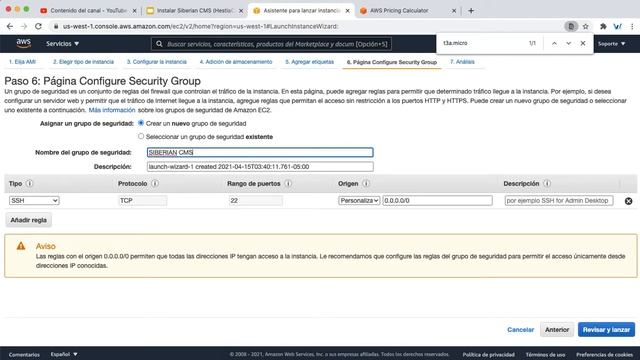Click the search magnifier icon in AWS bar
The width and height of the screenshot is (640, 360).
tap(159, 44)
